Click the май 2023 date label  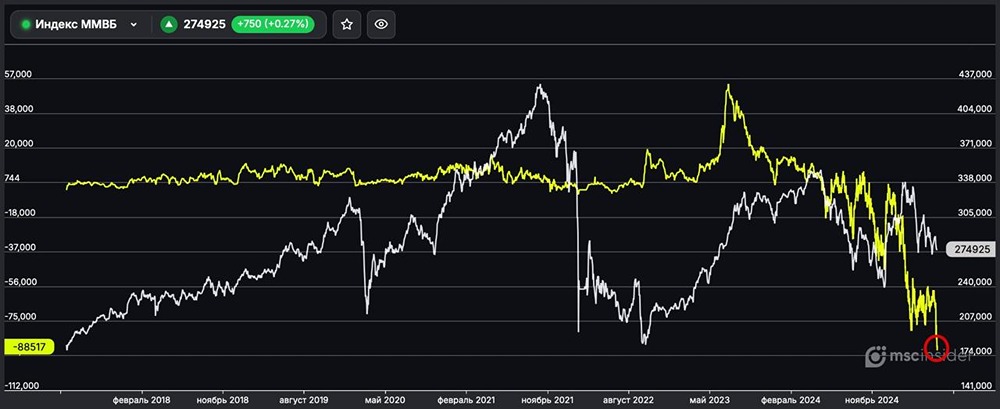709,400
